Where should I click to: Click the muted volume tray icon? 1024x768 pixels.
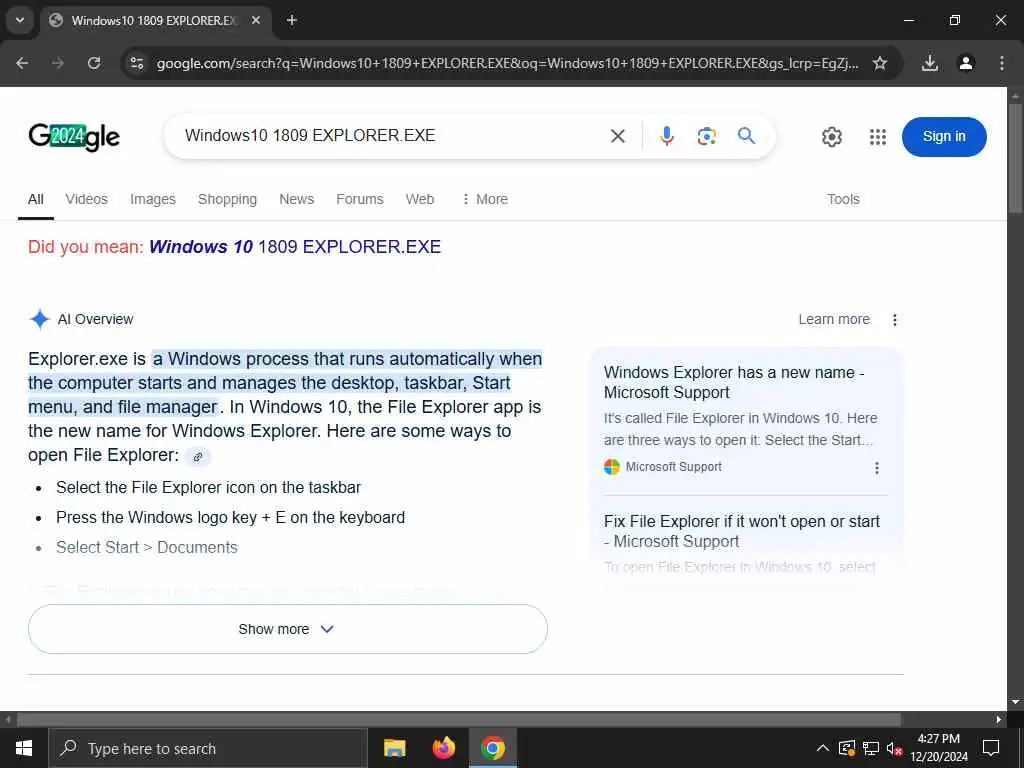[894, 748]
